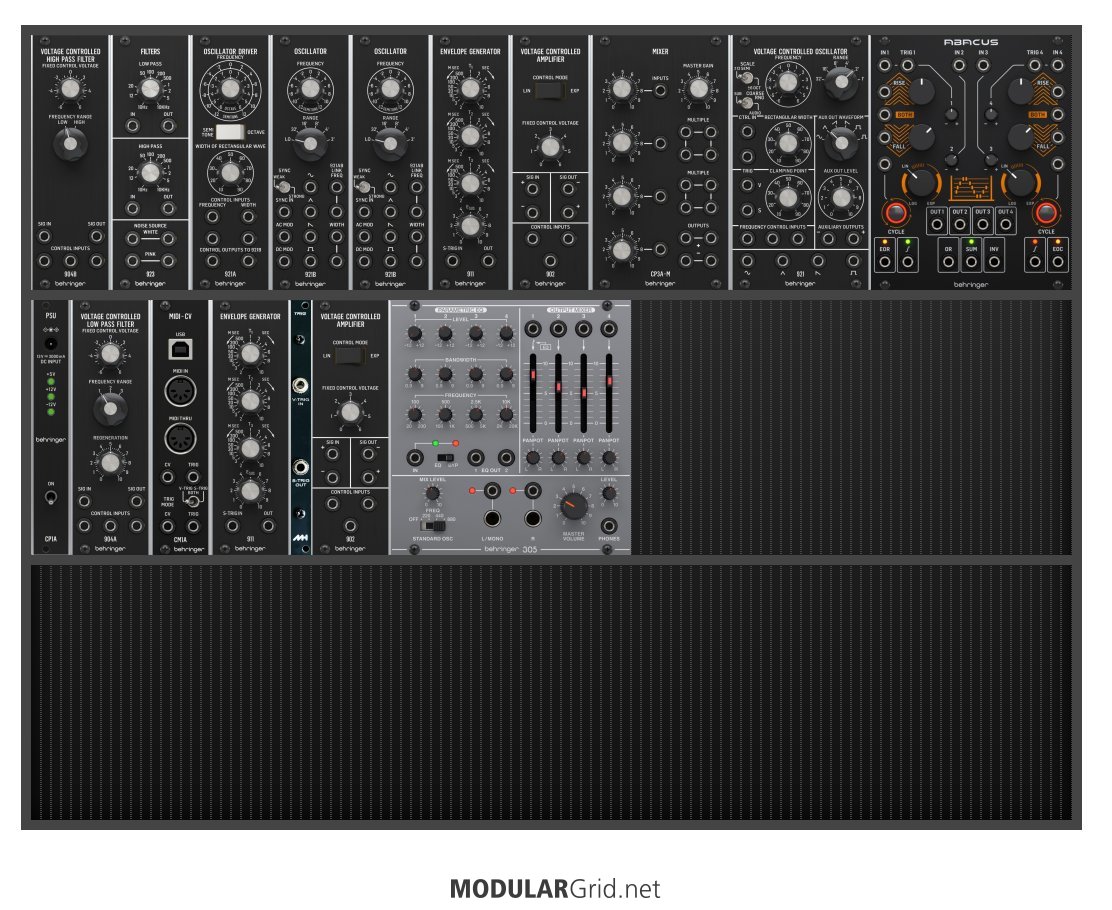
Task: Click the Abacus OUT 2 jack
Action: pos(960,224)
